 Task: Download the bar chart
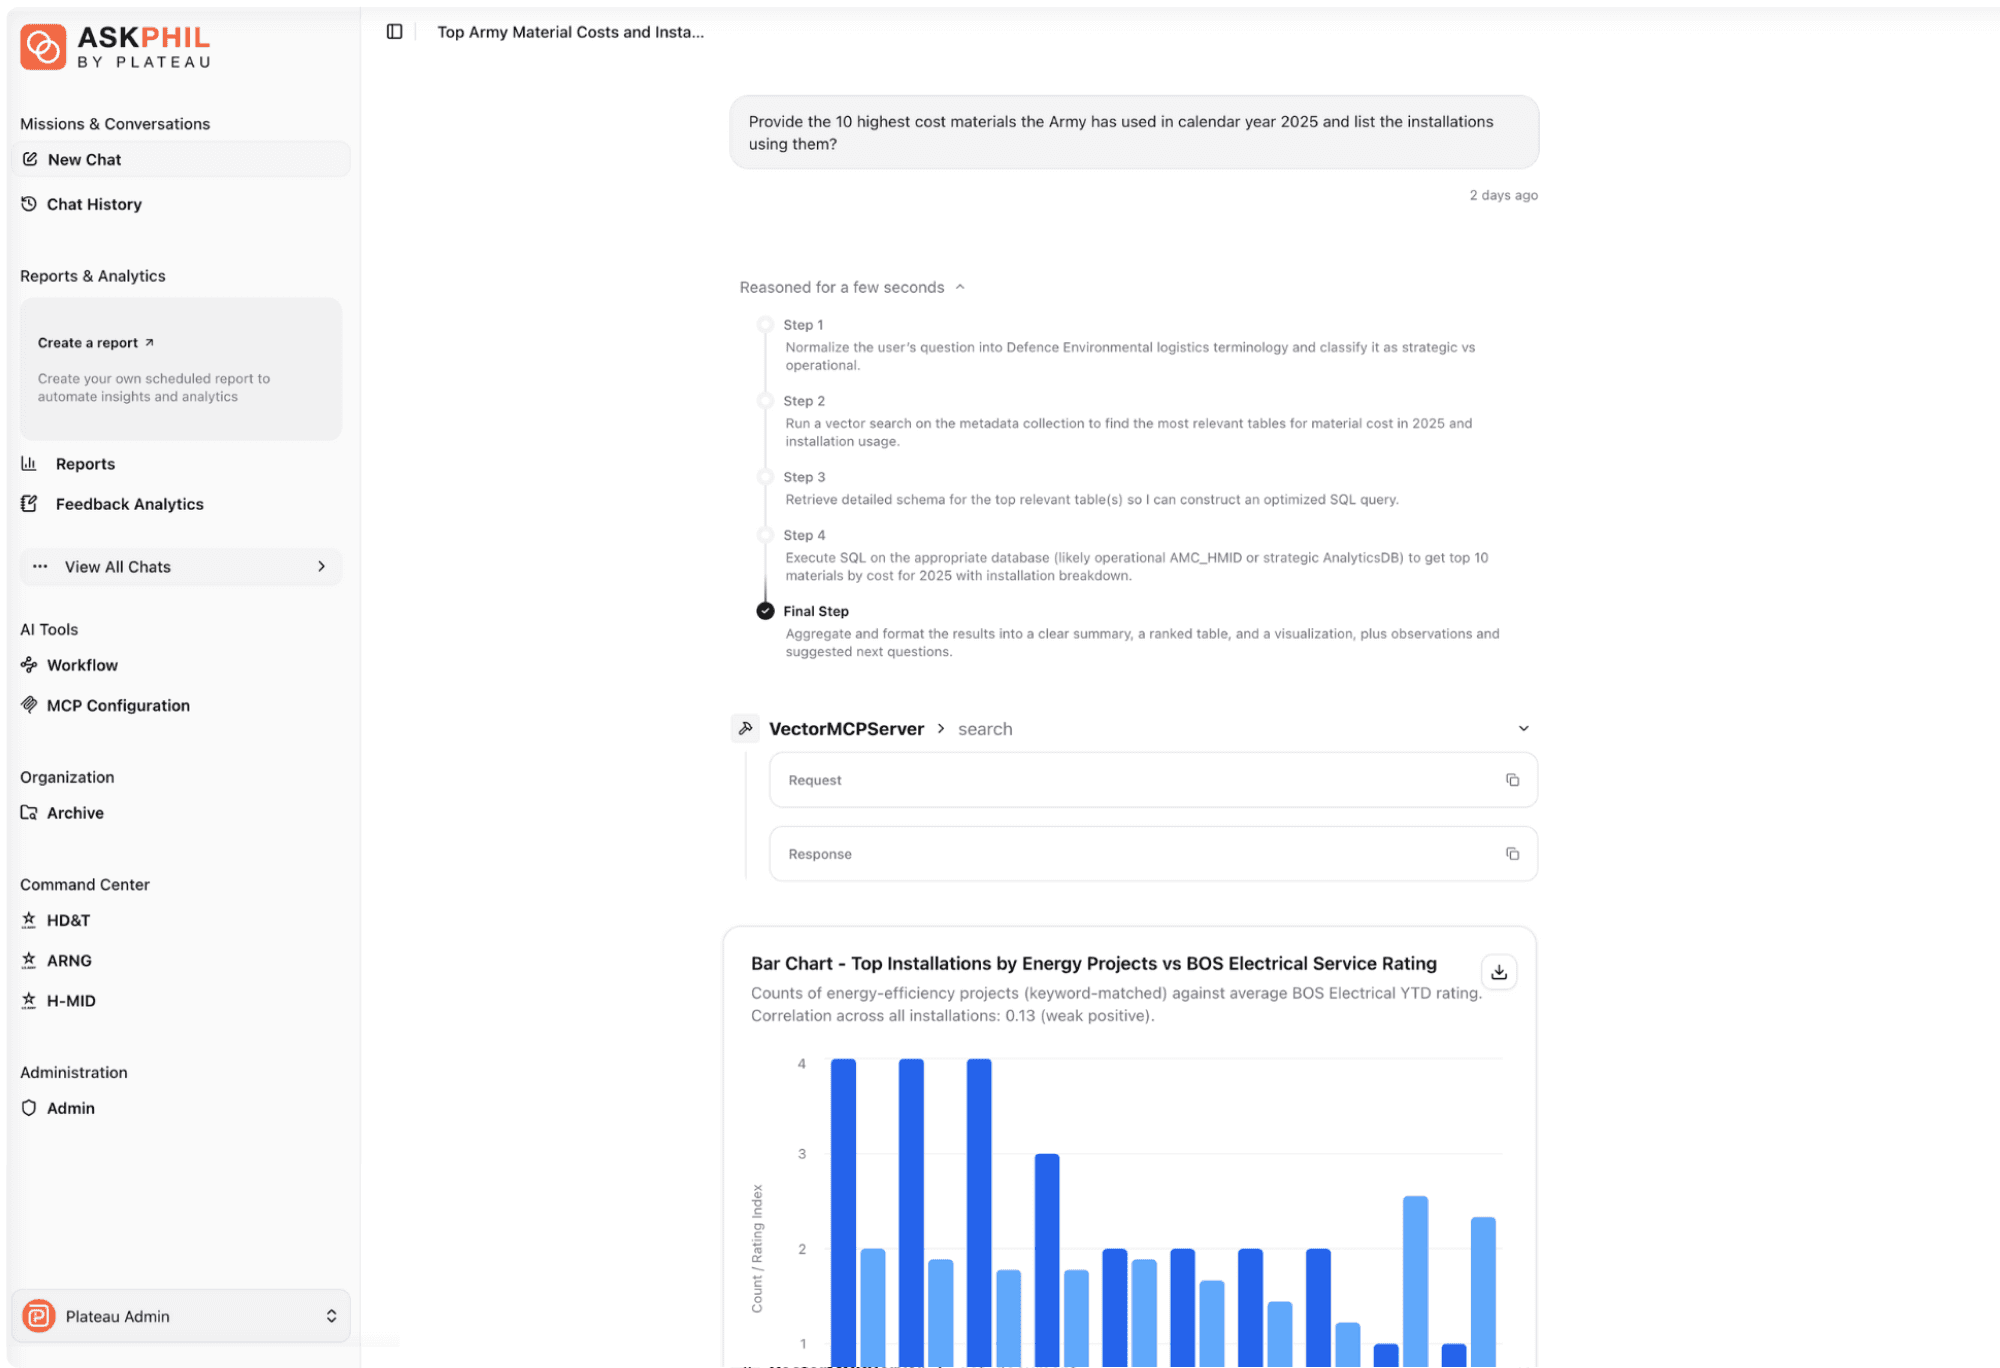point(1498,972)
